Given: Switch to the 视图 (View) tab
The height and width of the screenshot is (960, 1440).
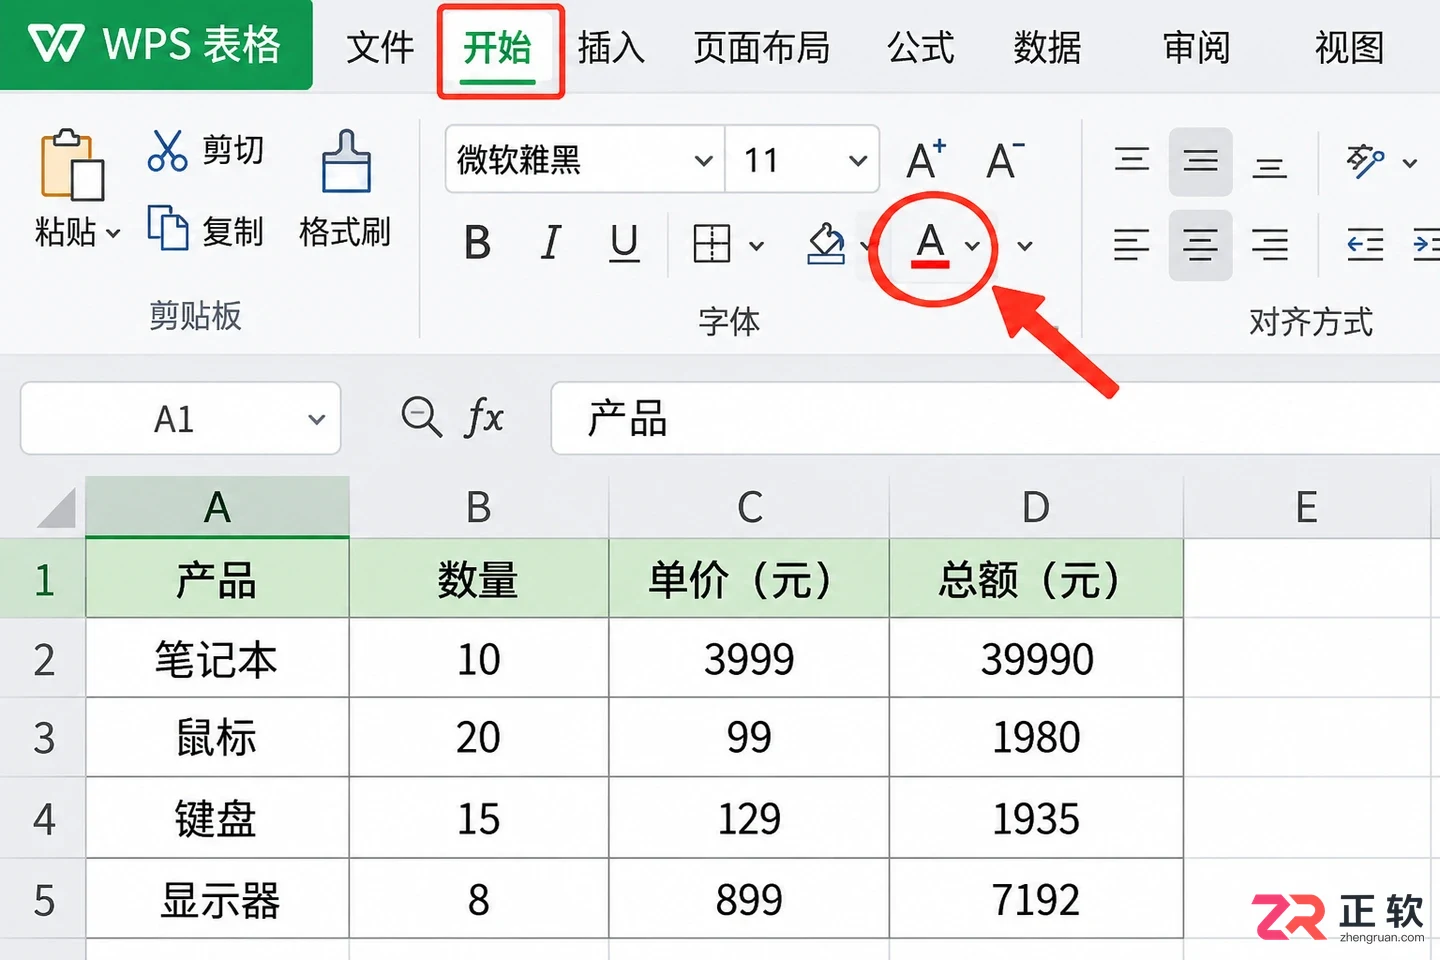Looking at the screenshot, I should coord(1349,47).
